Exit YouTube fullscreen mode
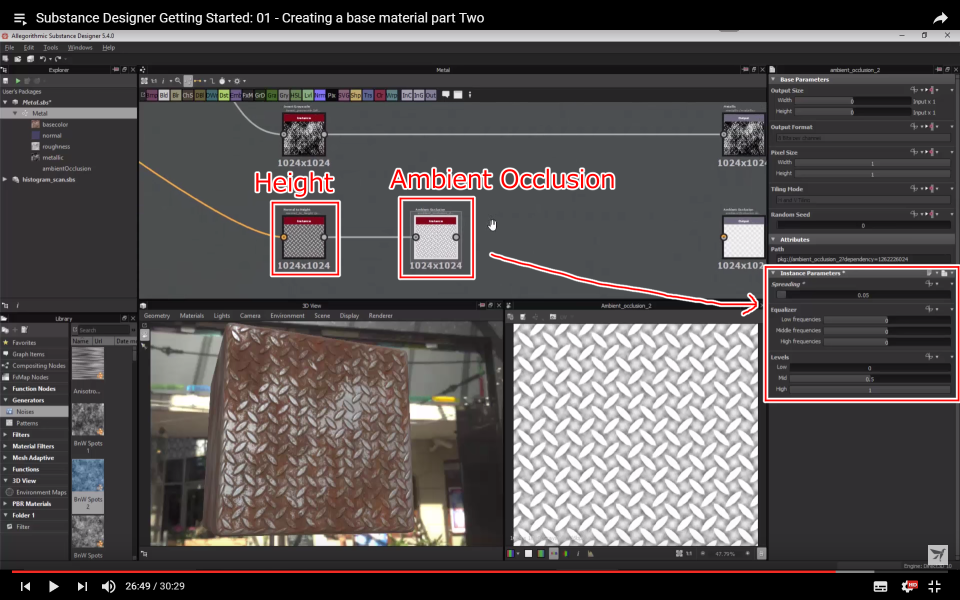This screenshot has width=960, height=600. click(934, 586)
